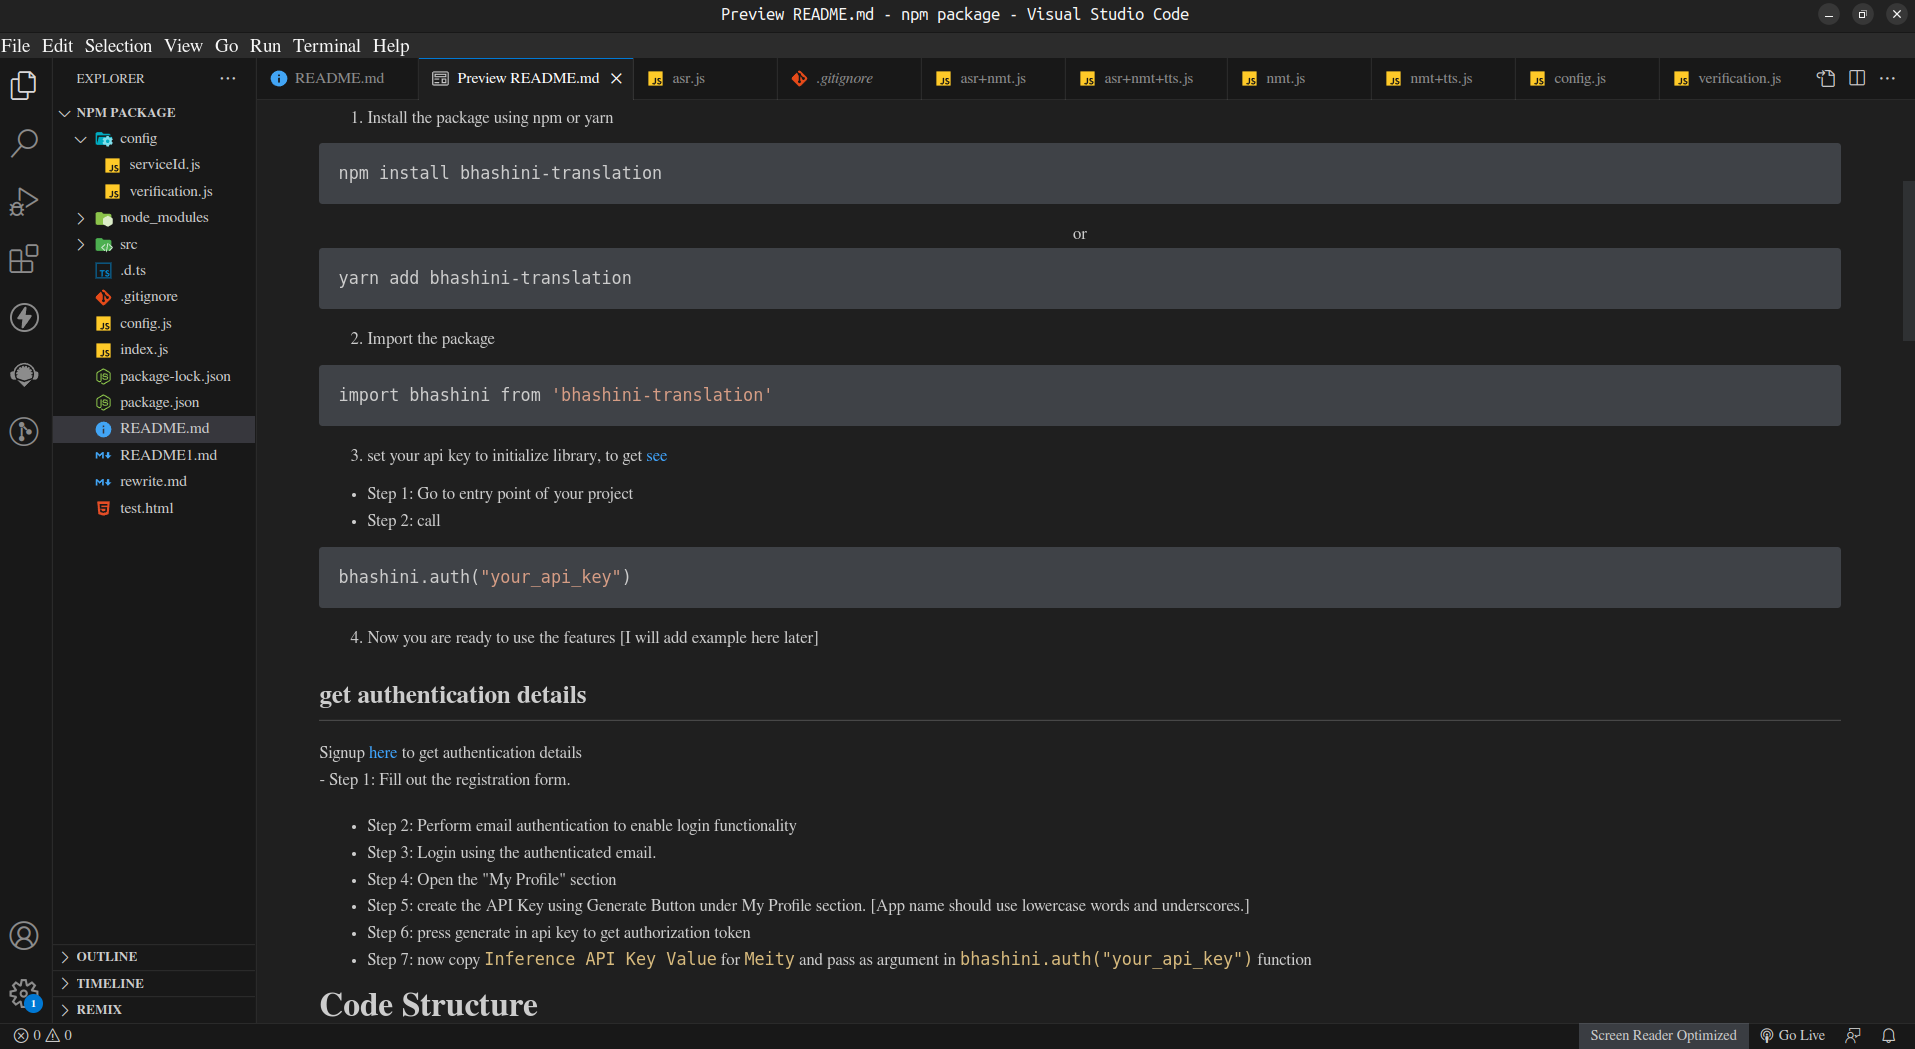Open the Run and Debug view
Viewport: 1915px width, 1049px height.
(x=24, y=201)
